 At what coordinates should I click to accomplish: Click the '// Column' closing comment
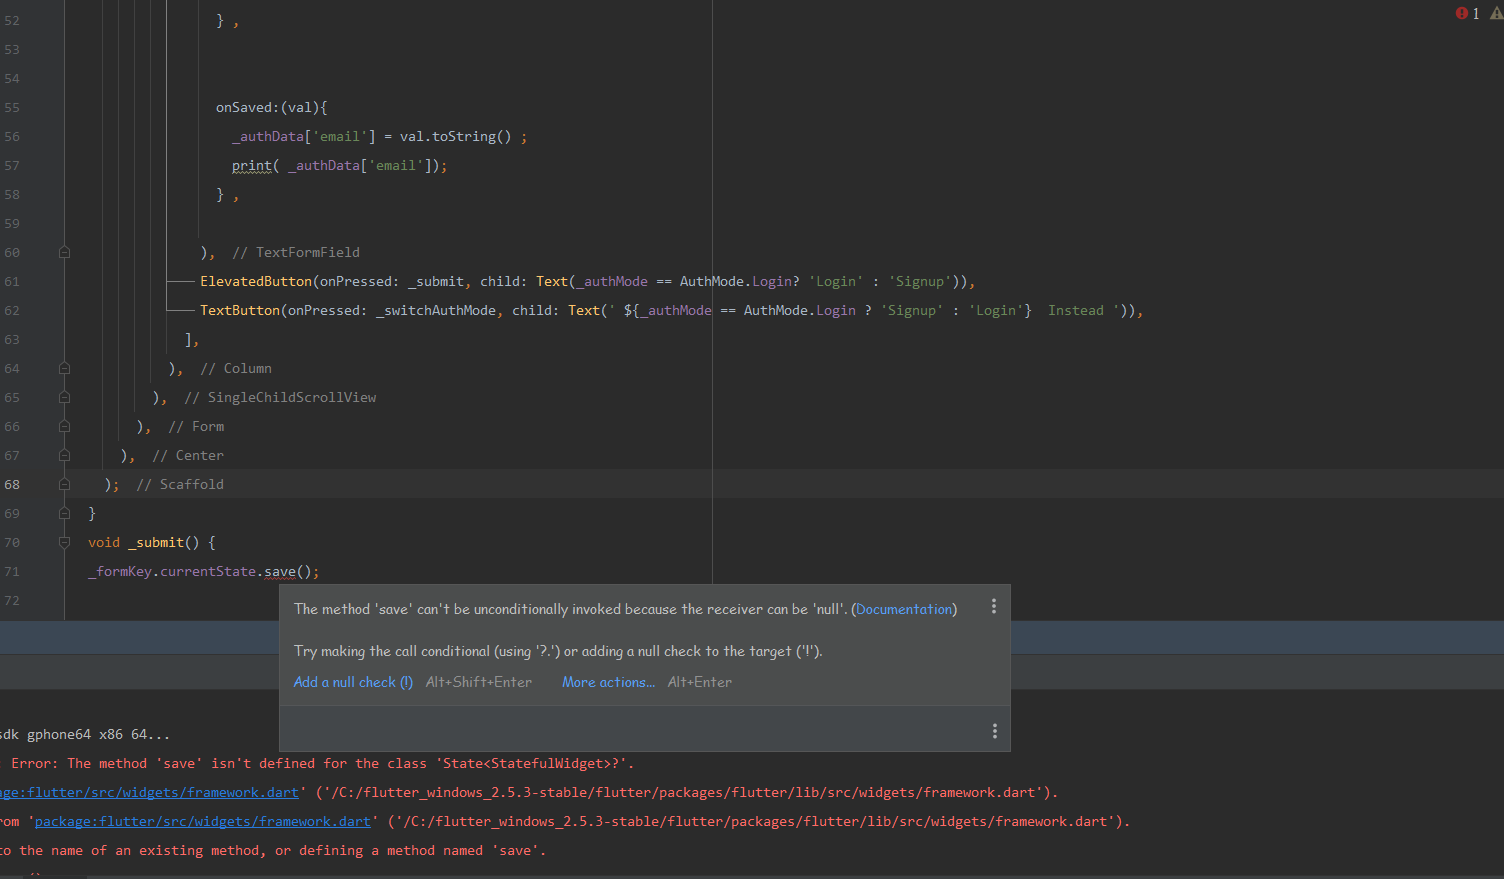[x=236, y=368]
